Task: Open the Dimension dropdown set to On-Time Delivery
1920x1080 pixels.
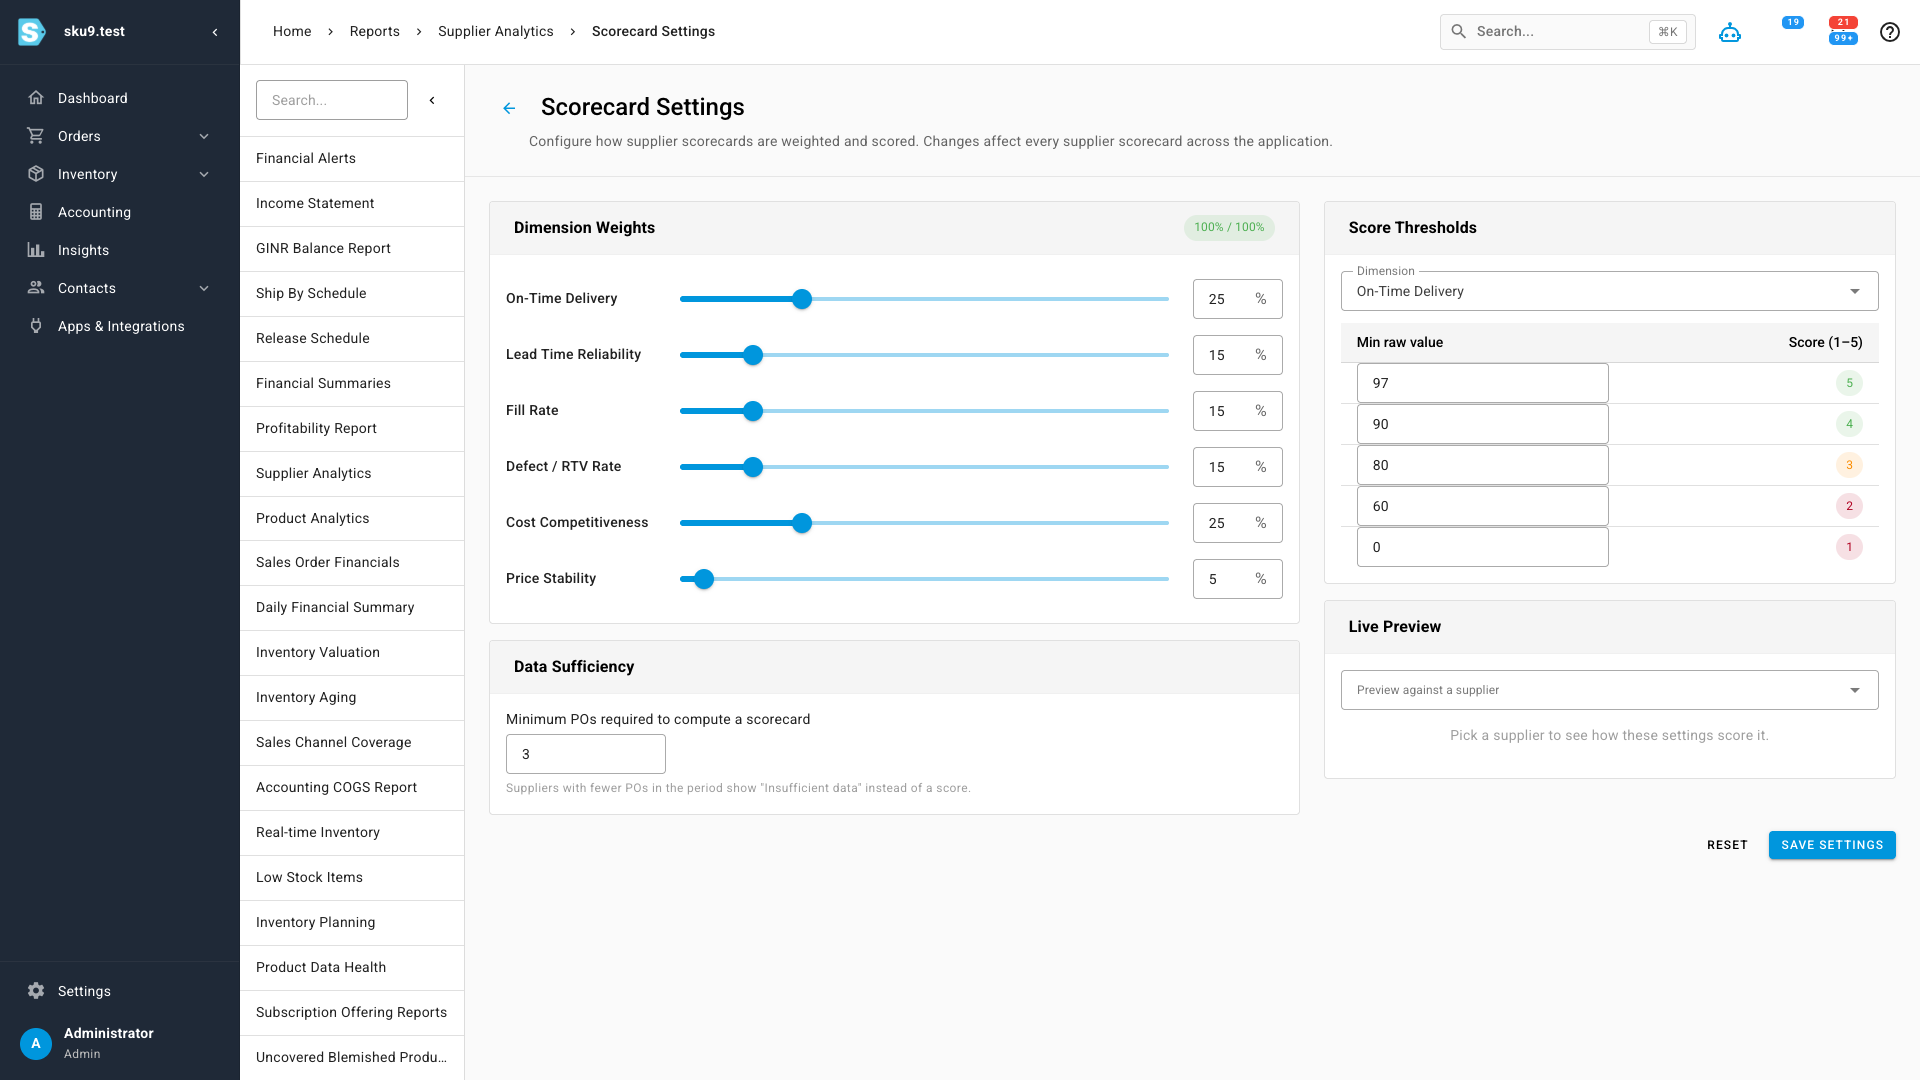Action: click(x=1609, y=291)
